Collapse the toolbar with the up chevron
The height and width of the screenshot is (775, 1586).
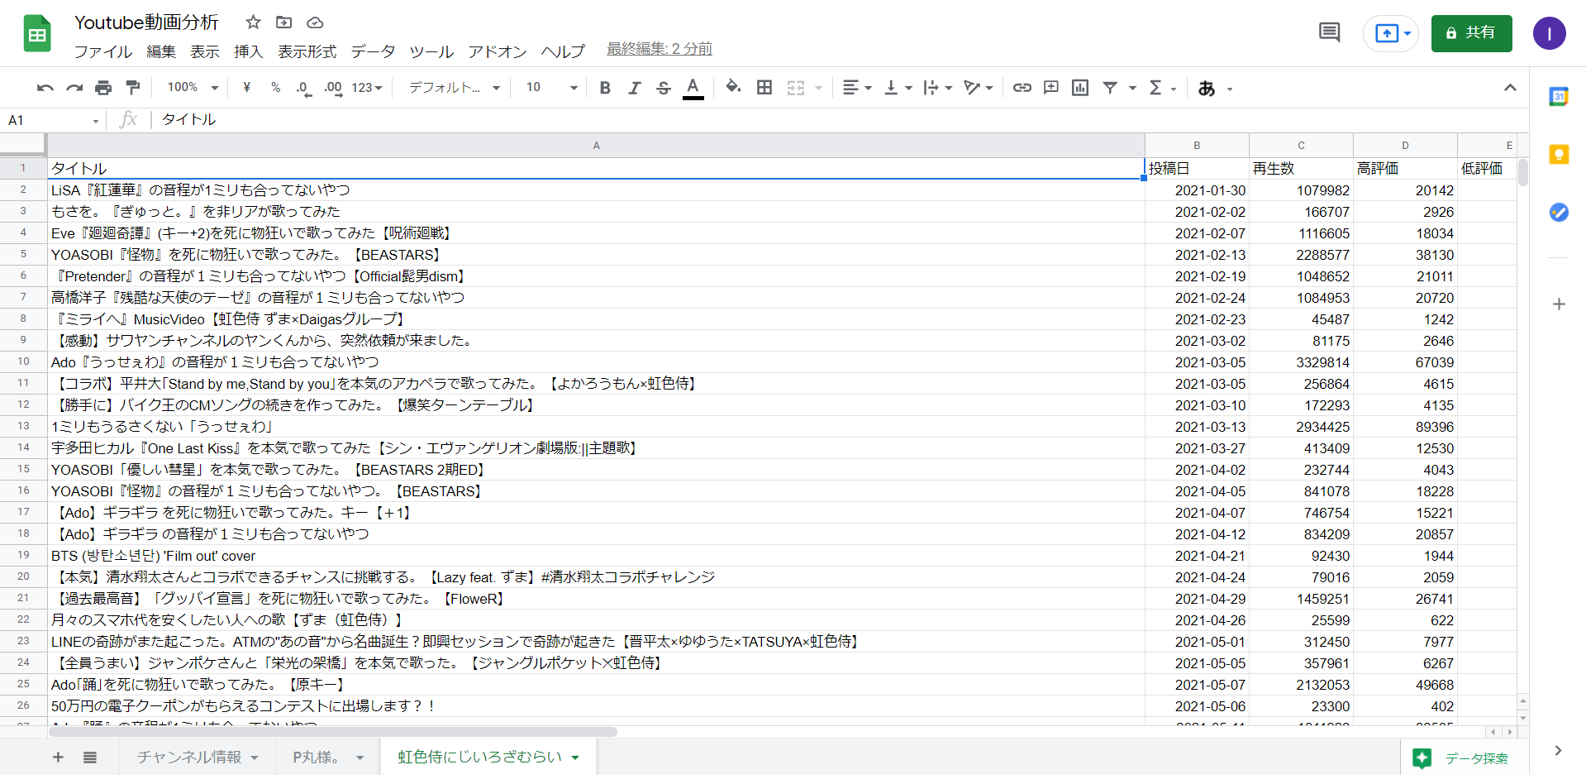point(1510,88)
